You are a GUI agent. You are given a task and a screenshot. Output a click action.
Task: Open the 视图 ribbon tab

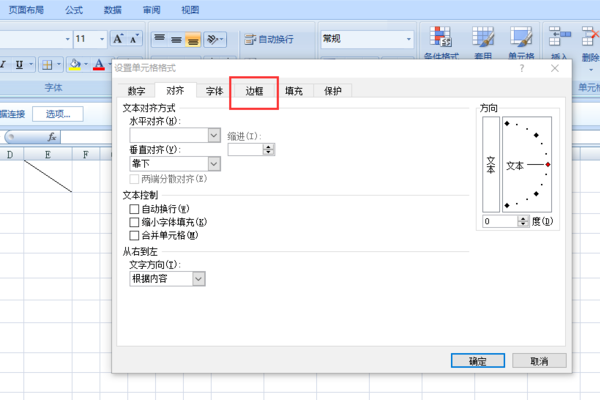[190, 10]
